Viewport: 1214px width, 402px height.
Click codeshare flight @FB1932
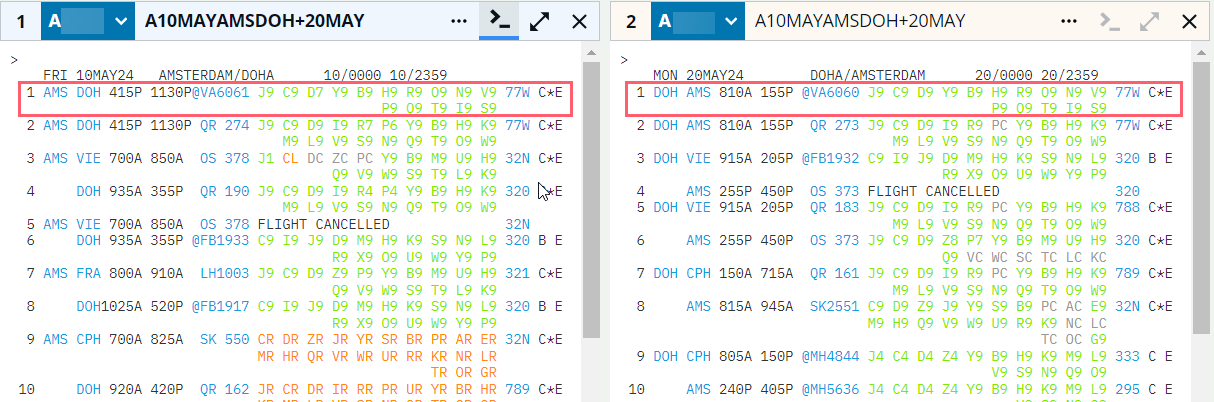pyautogui.click(x=830, y=158)
